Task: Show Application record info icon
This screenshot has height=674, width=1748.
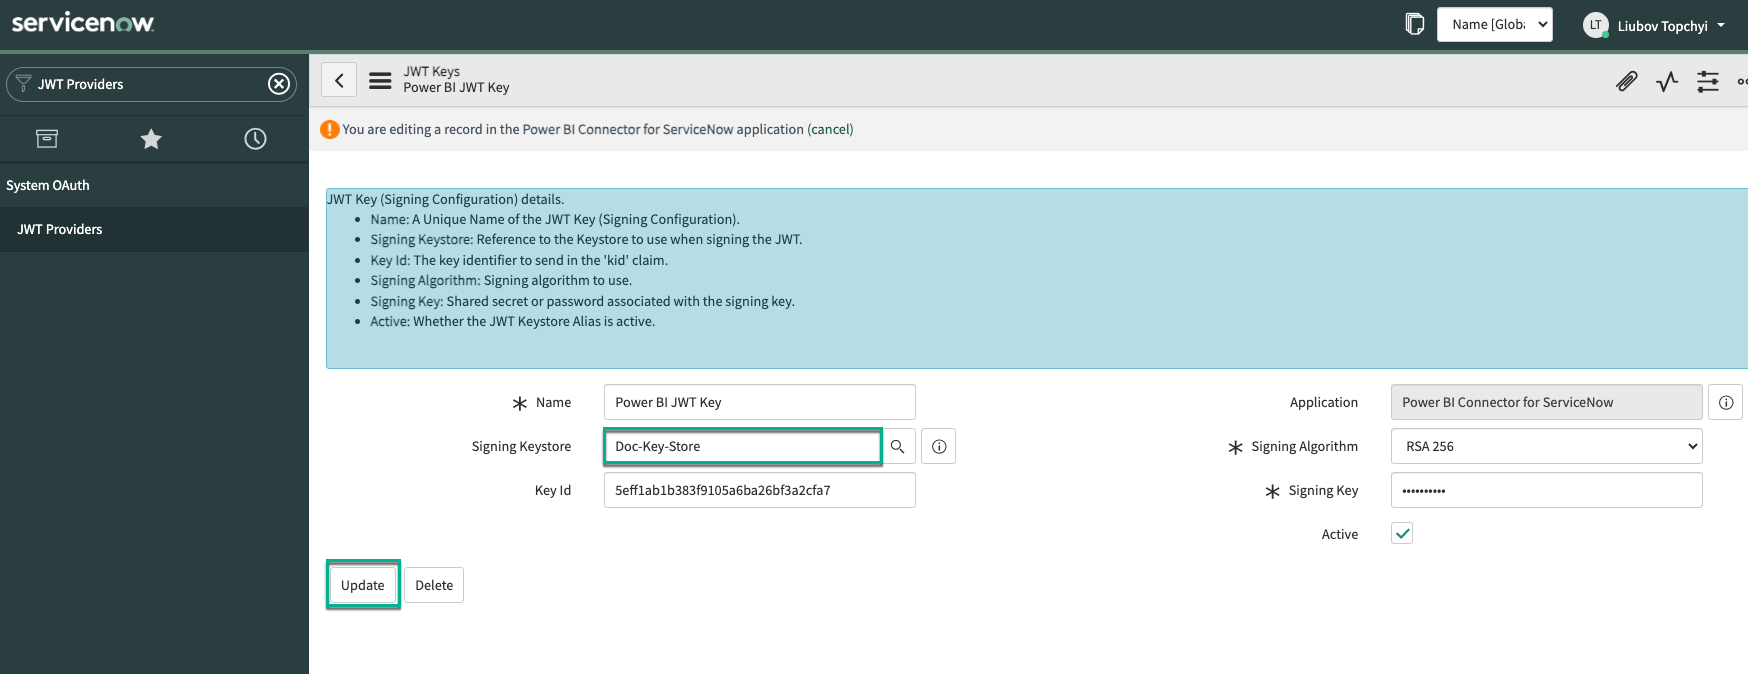Action: coord(1725,402)
